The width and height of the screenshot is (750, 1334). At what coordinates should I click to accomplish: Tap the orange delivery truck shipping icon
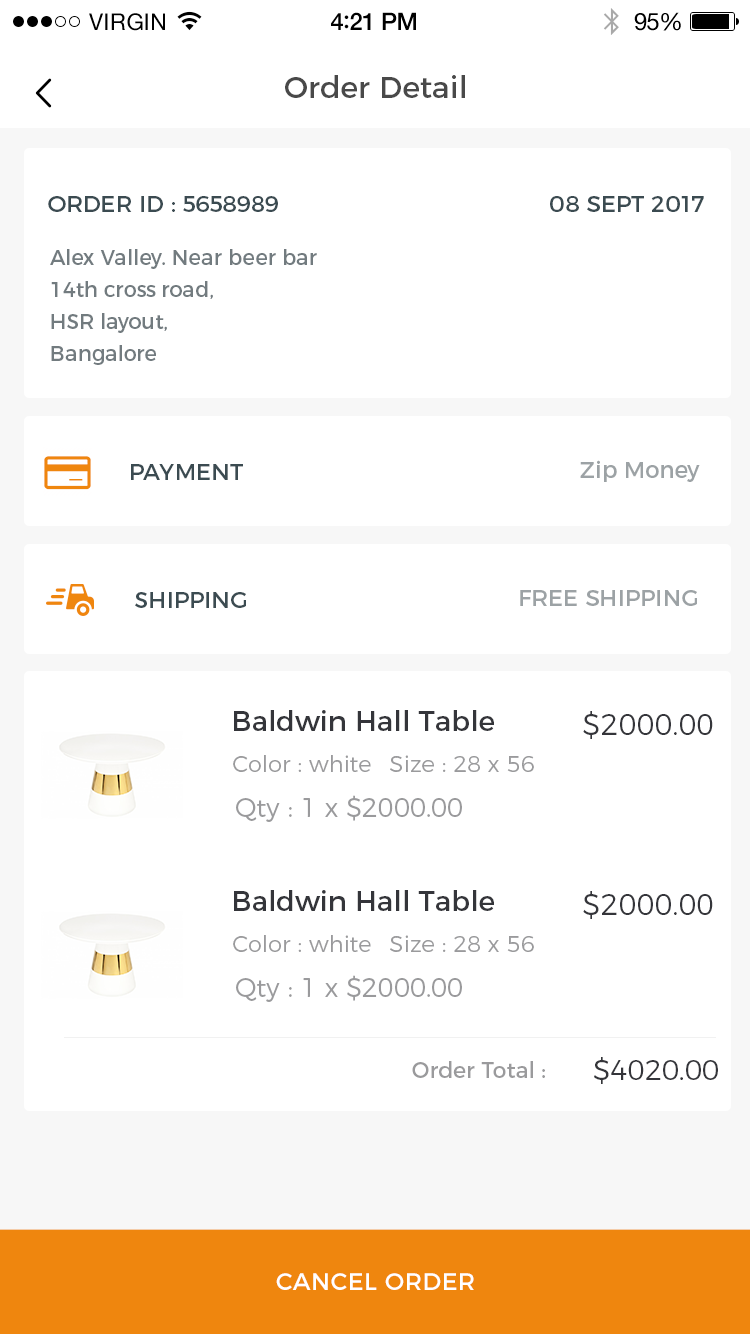(x=71, y=600)
